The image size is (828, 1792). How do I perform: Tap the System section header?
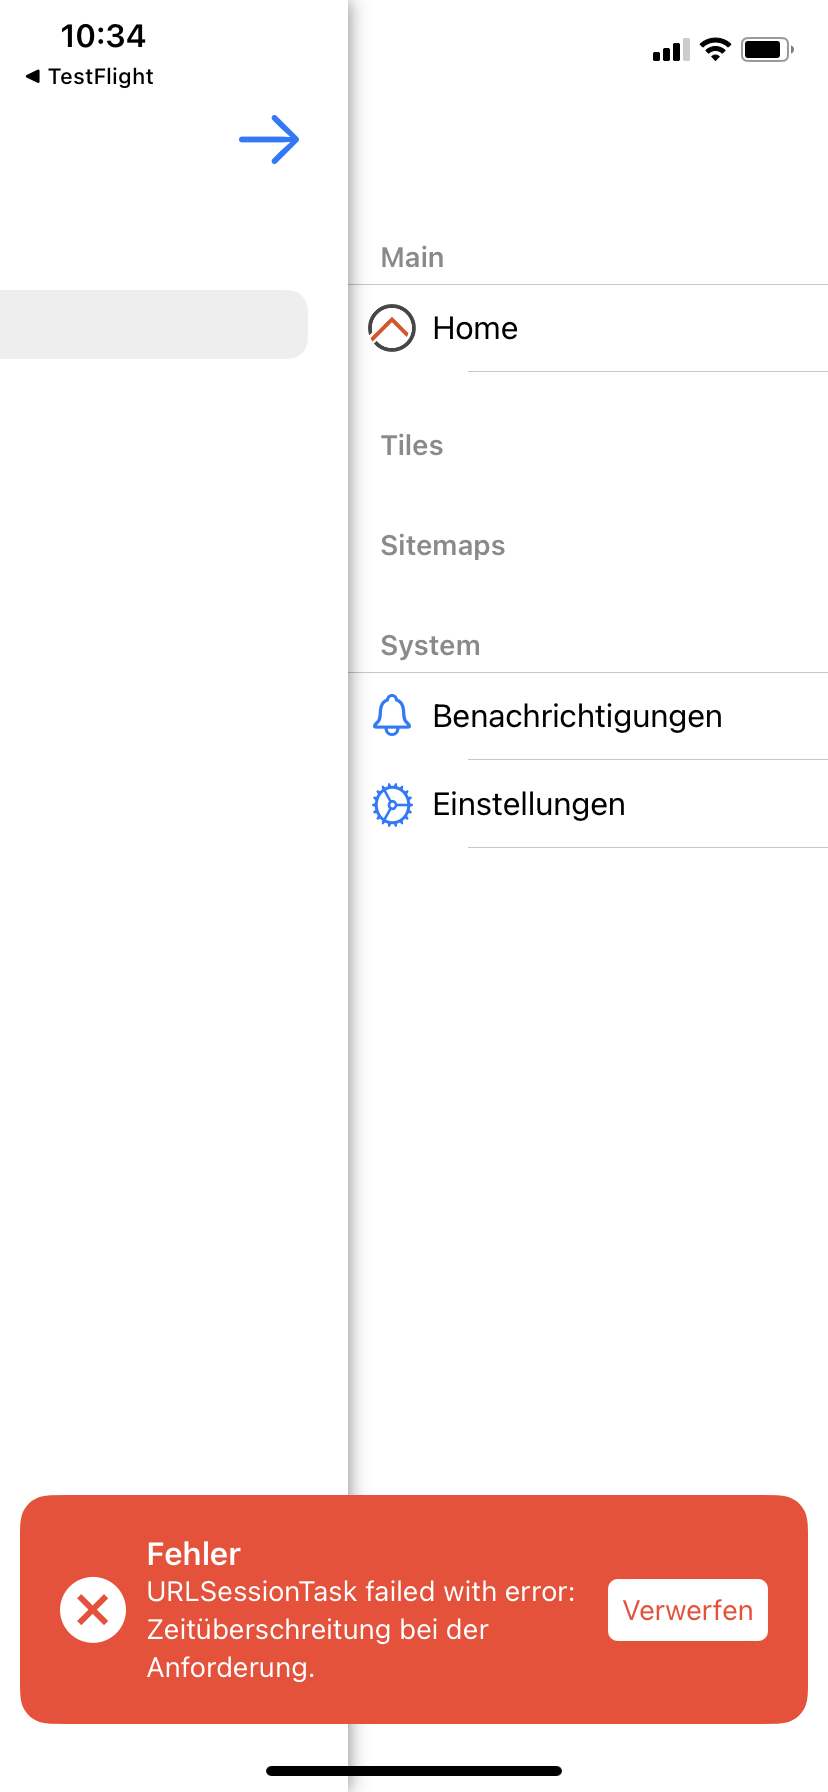coord(430,646)
